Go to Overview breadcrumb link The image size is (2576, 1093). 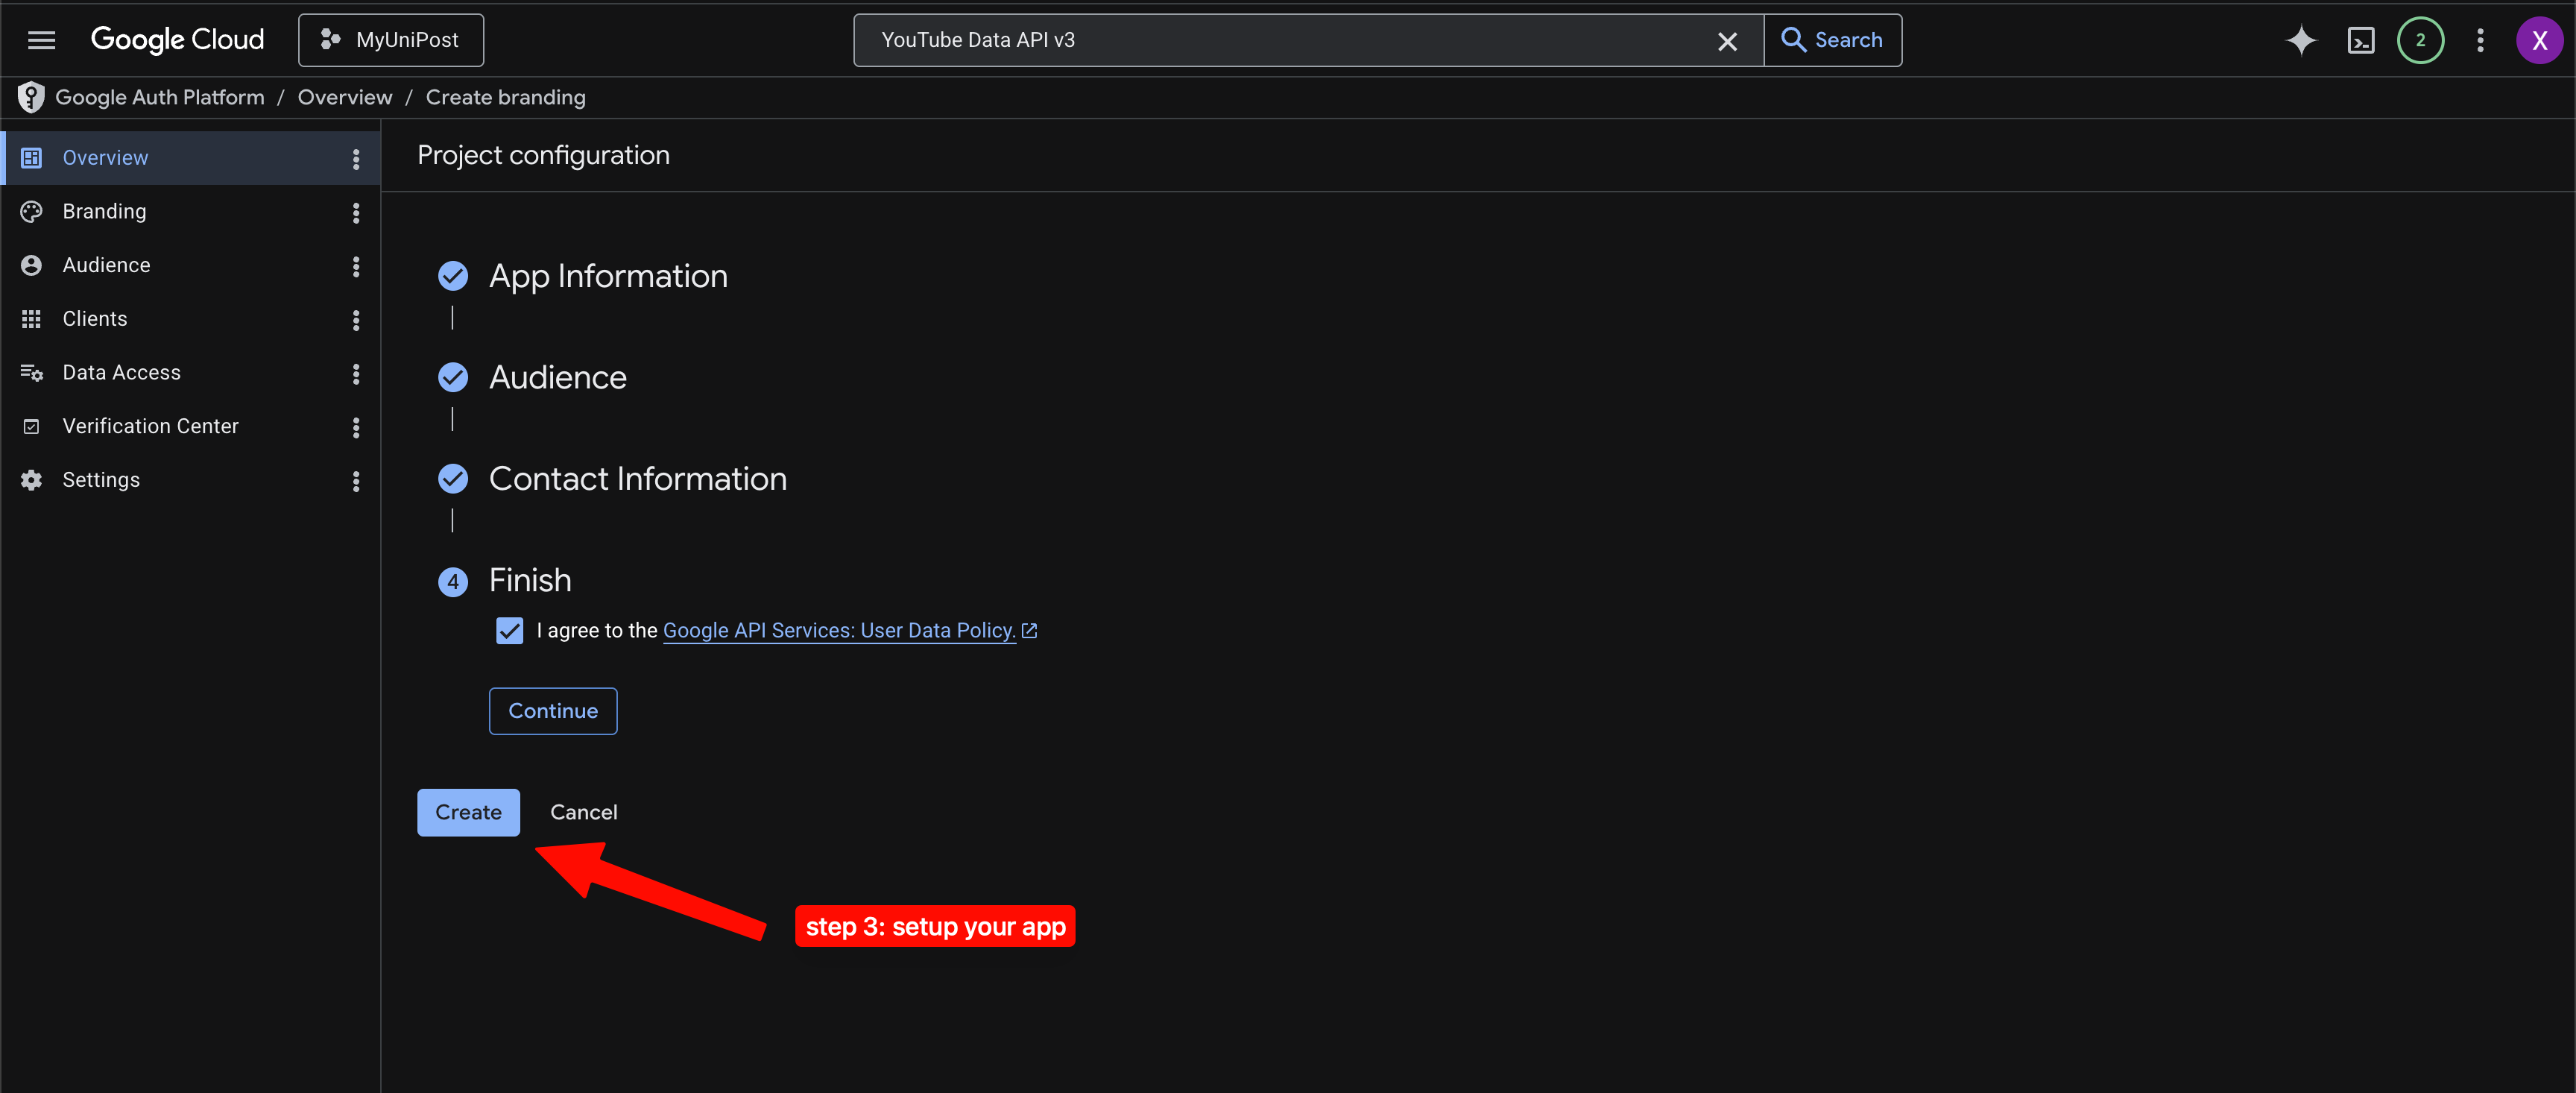tap(345, 97)
